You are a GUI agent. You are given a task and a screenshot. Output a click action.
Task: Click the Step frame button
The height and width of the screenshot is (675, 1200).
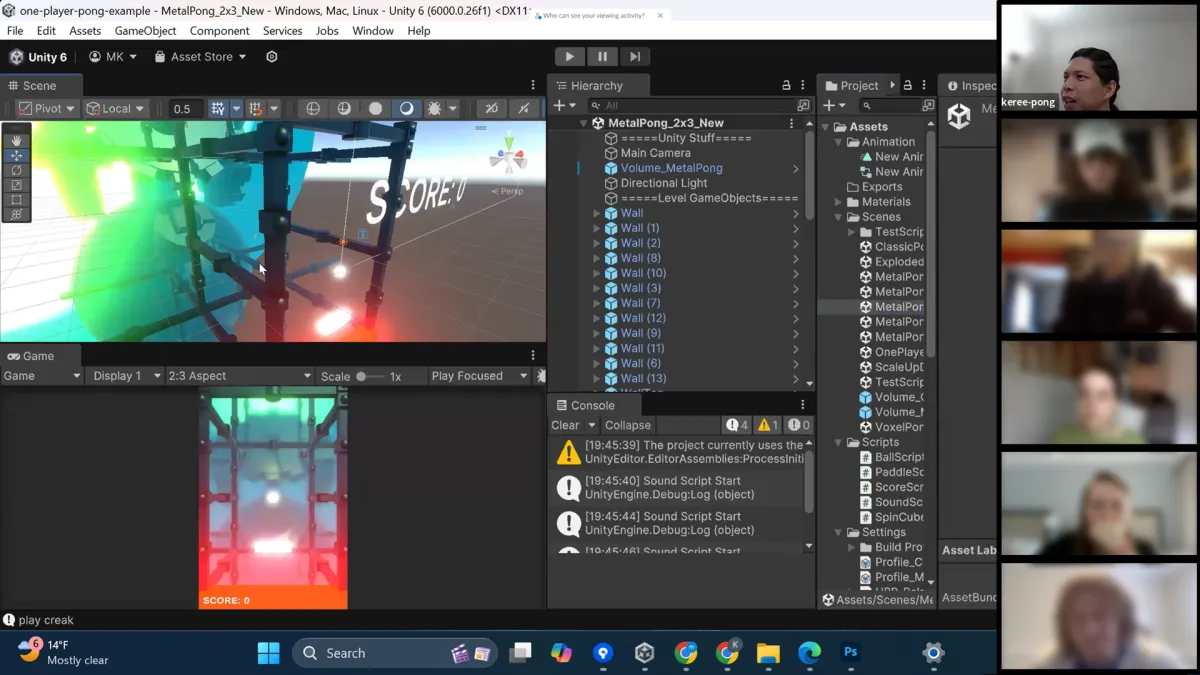[x=635, y=57]
